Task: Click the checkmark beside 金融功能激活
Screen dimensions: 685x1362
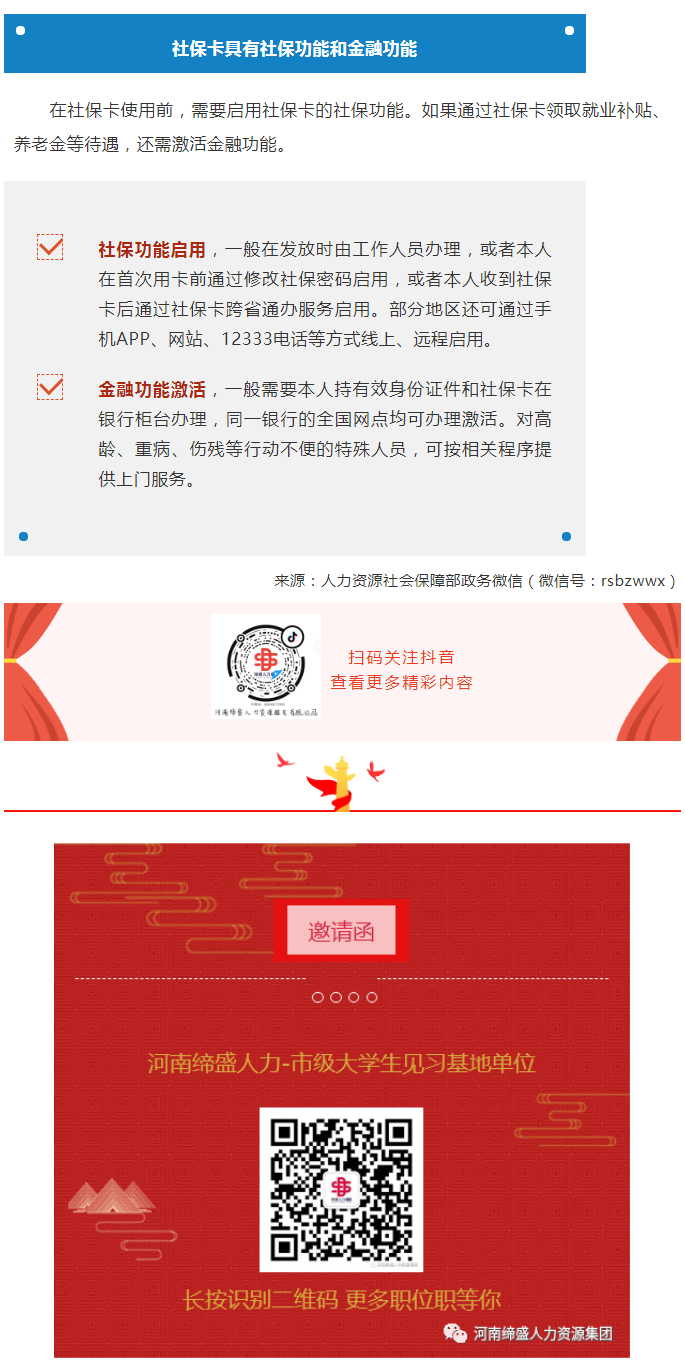Action: (50, 387)
